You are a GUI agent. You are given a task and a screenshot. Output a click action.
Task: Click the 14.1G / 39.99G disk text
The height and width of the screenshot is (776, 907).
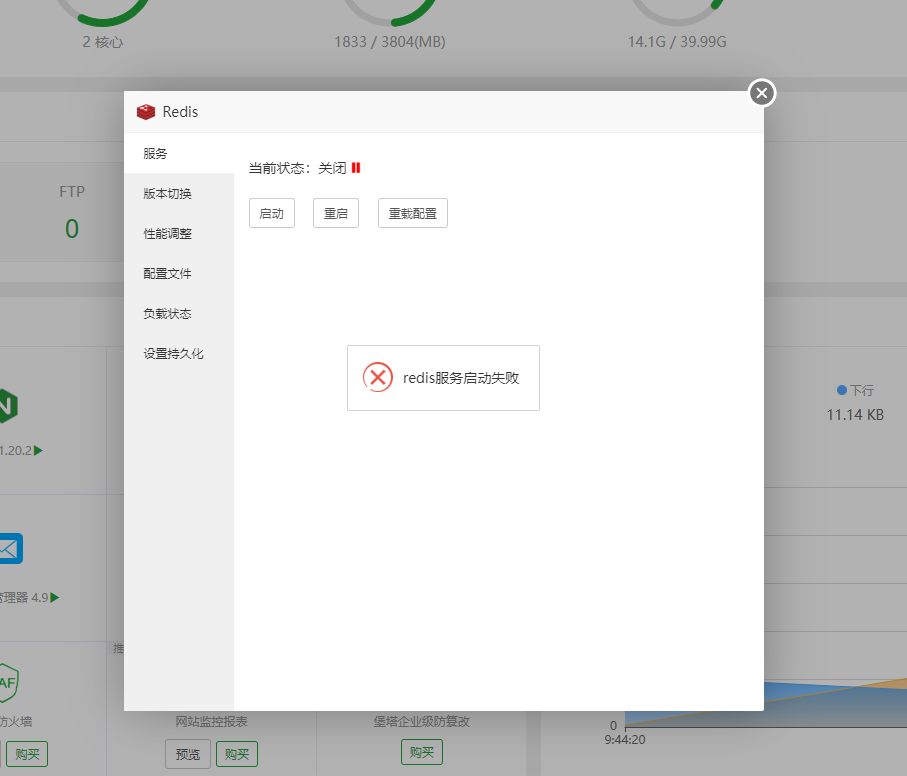pos(677,42)
